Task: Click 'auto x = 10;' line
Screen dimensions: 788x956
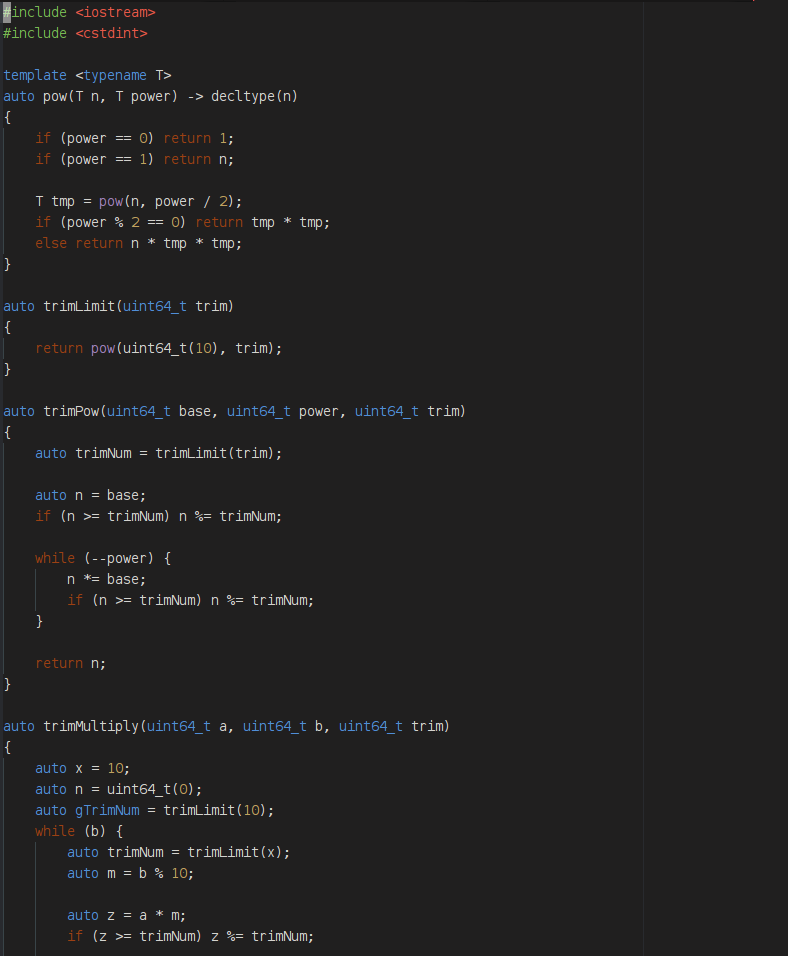Action: click(x=83, y=768)
